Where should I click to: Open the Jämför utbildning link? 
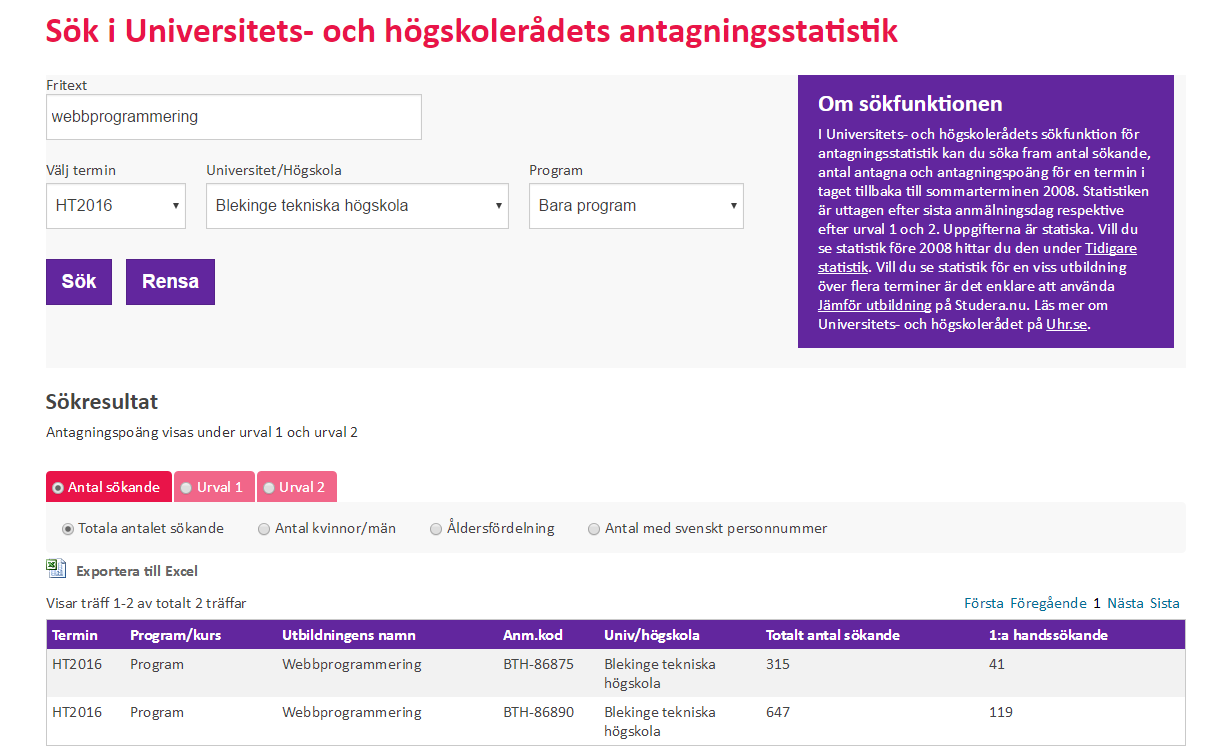coord(875,305)
